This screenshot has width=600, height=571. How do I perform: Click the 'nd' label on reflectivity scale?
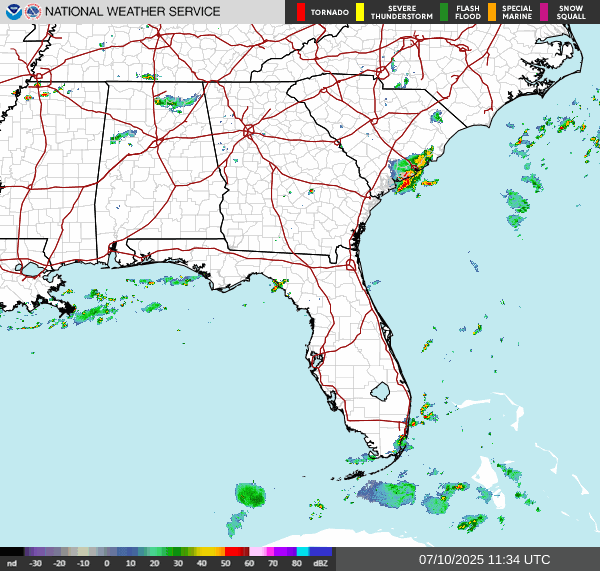[x=12, y=563]
